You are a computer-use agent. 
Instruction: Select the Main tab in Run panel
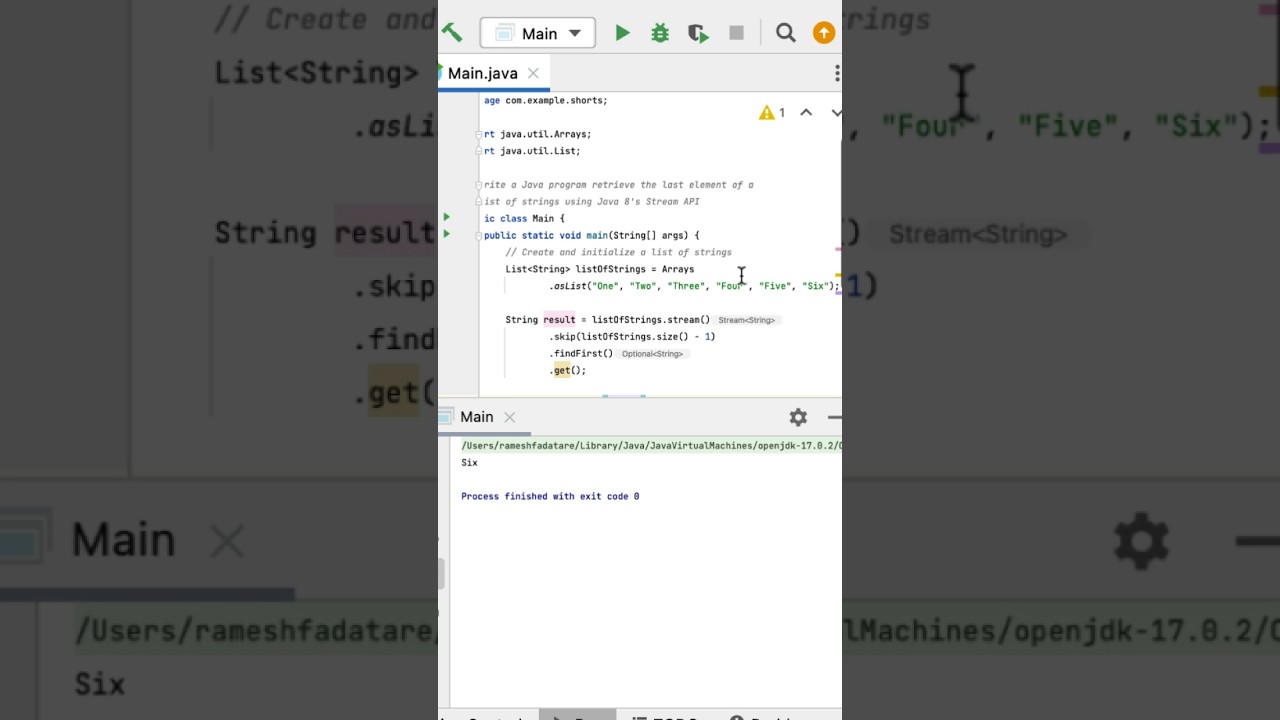click(x=476, y=417)
